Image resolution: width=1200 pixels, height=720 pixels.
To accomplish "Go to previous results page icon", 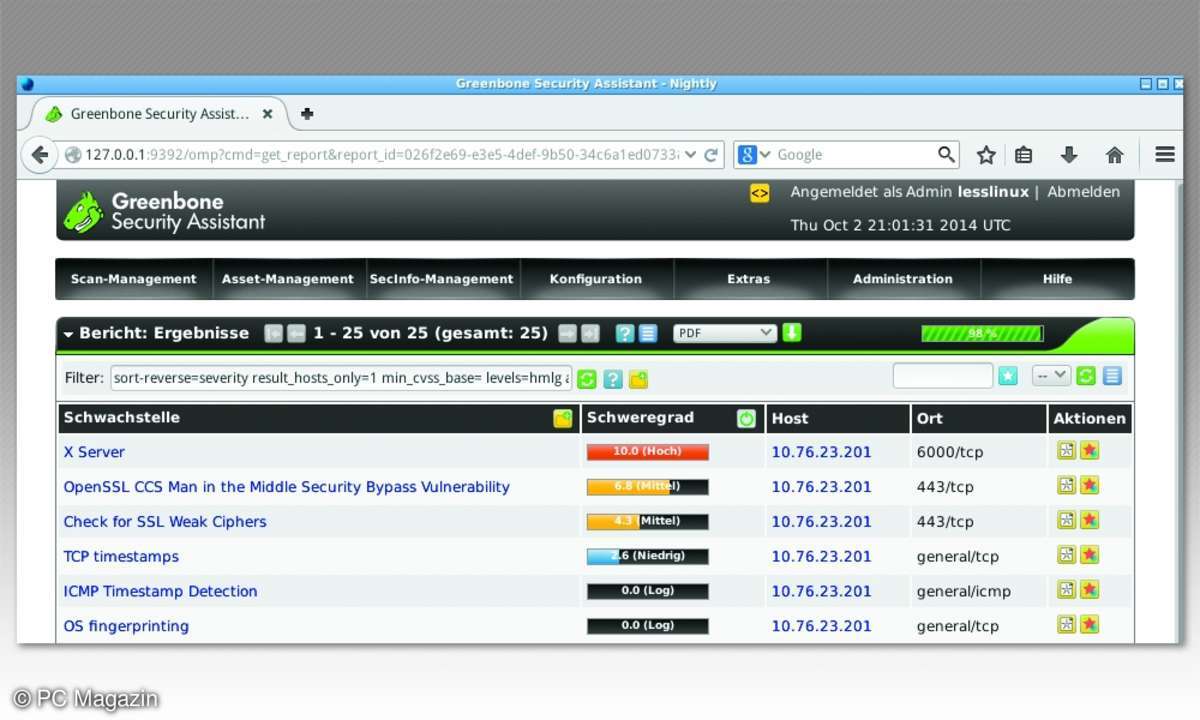I will point(297,333).
